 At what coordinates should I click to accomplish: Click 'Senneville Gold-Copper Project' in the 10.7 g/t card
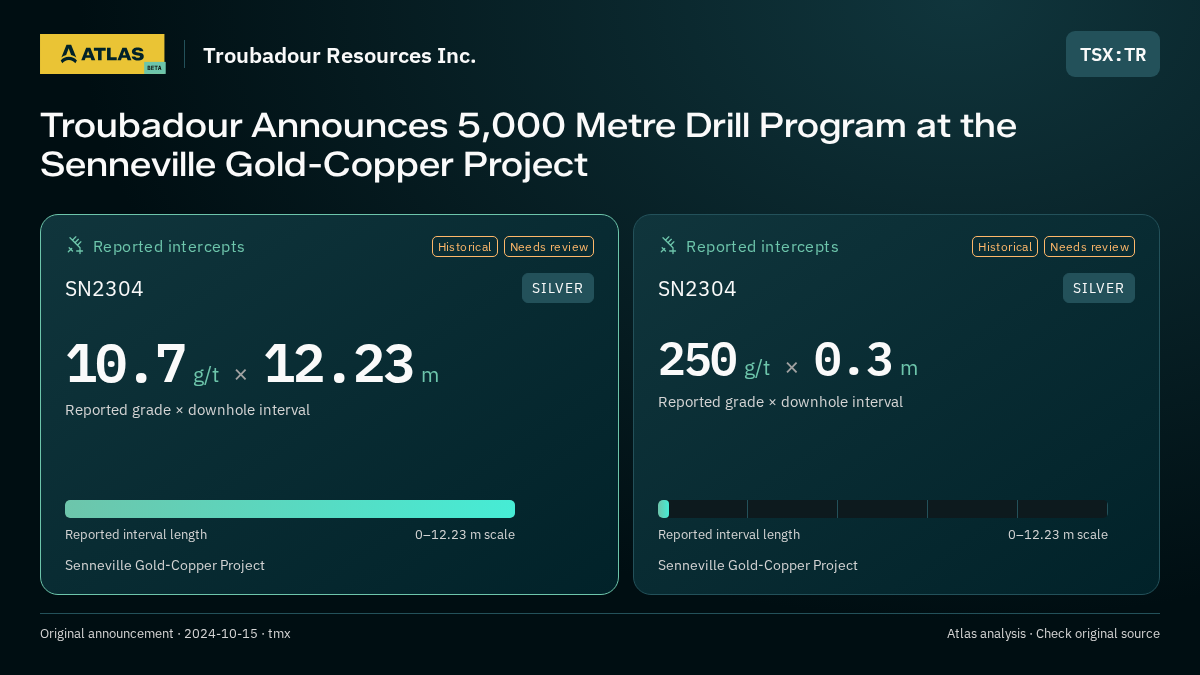pyautogui.click(x=165, y=566)
